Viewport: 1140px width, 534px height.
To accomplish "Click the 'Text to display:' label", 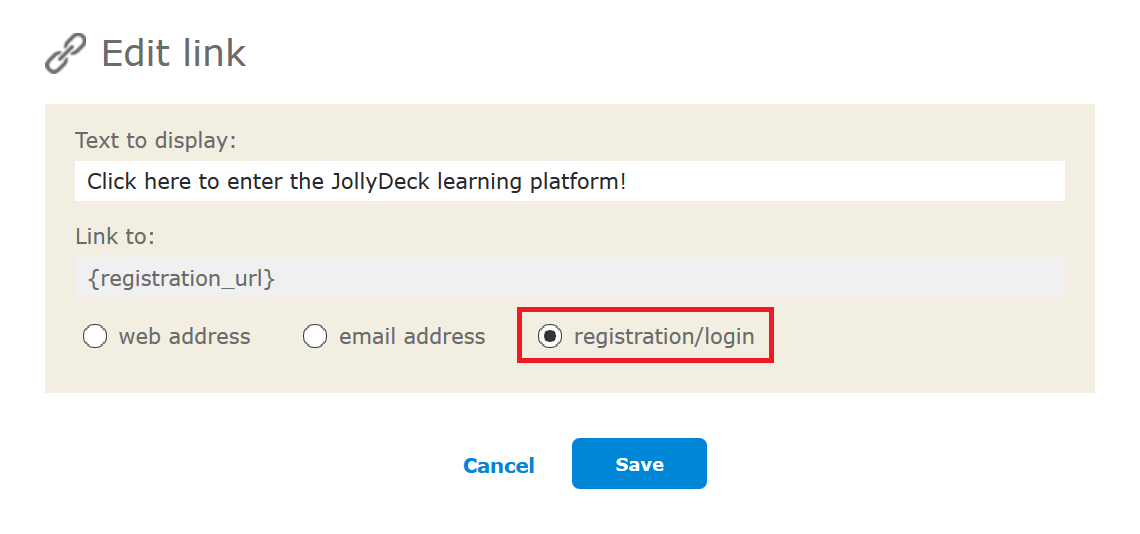I will [156, 140].
